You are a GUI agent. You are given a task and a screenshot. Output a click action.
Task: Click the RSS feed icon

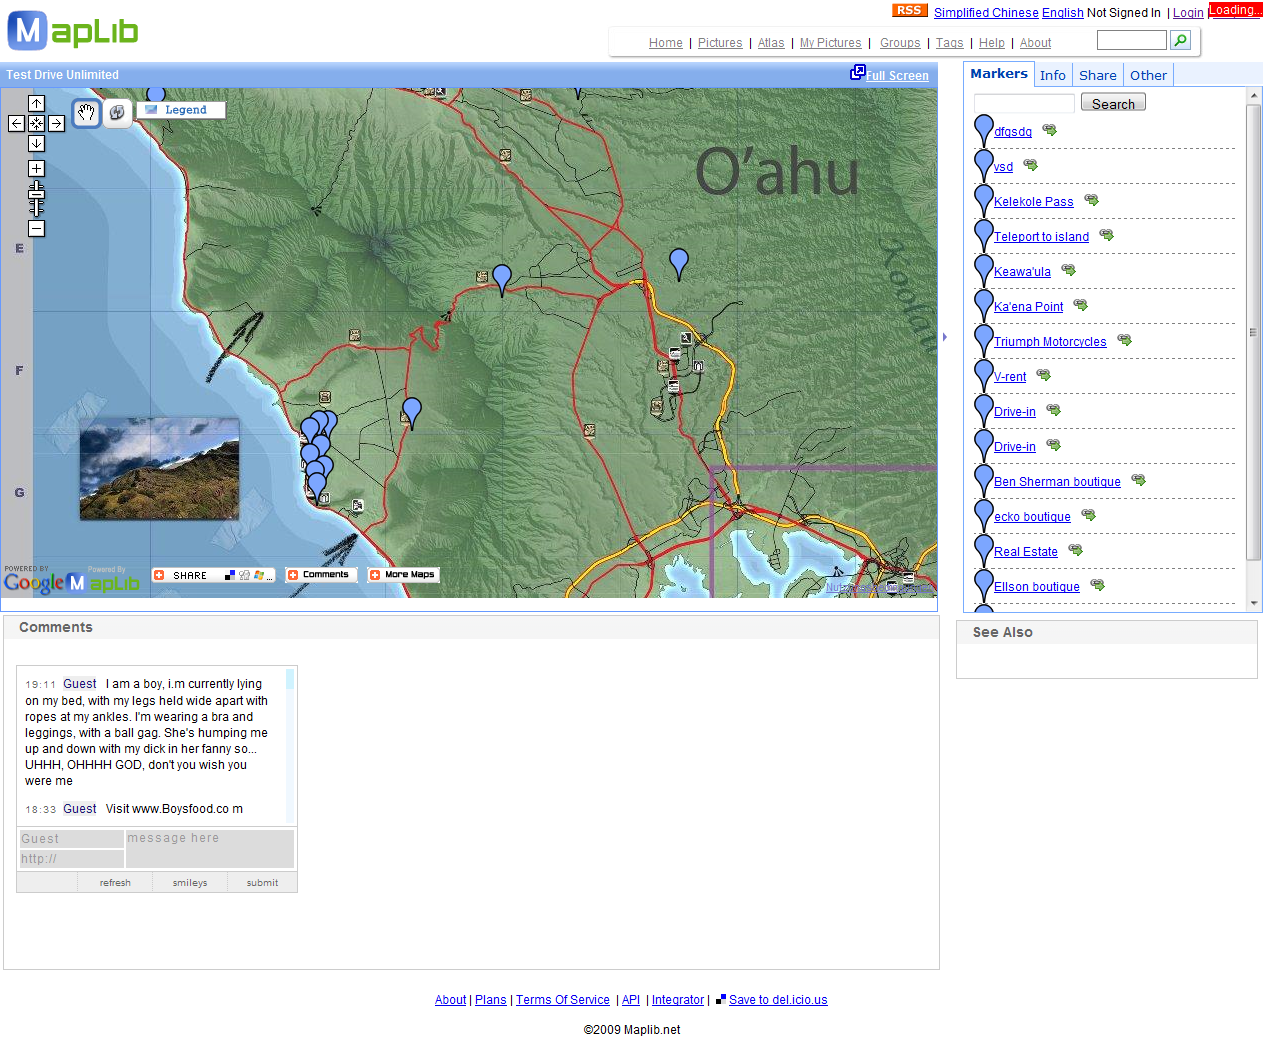click(x=909, y=10)
